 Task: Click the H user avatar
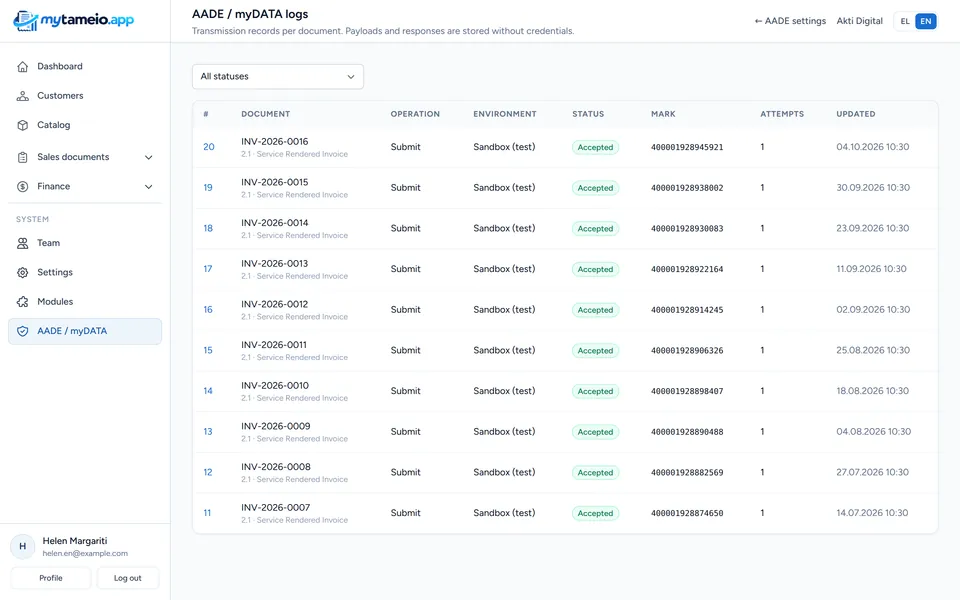(x=23, y=547)
